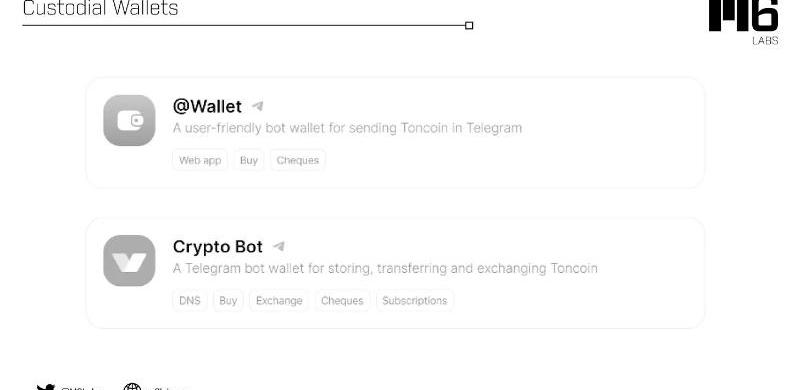The image size is (800, 390).
Task: Select the DNS tag
Action: 190,301
